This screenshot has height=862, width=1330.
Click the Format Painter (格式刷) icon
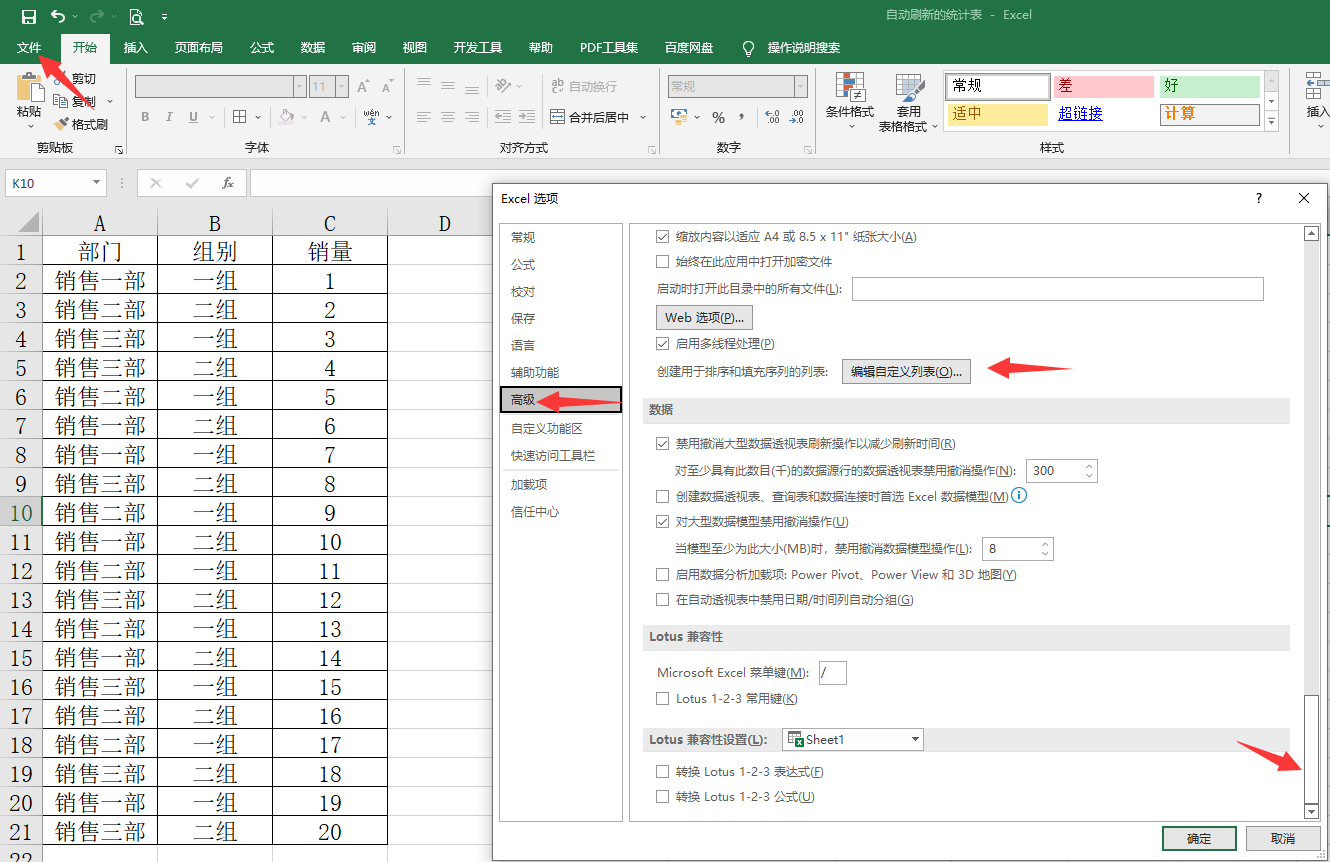pyautogui.click(x=61, y=125)
